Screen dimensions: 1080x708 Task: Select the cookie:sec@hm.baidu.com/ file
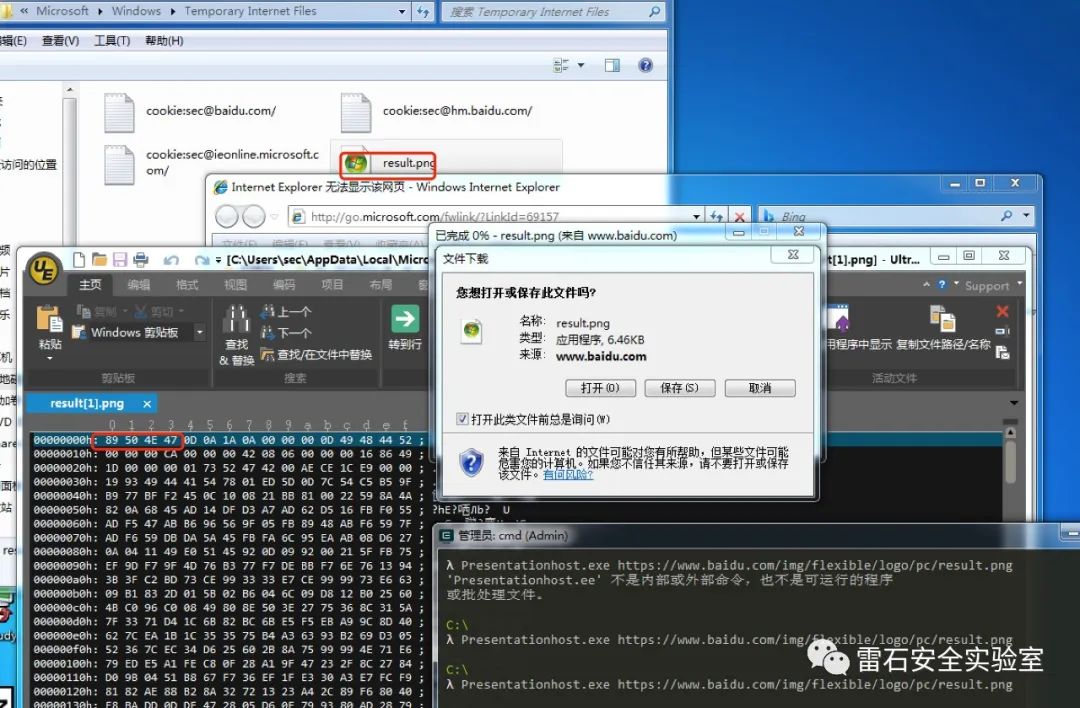pos(437,112)
